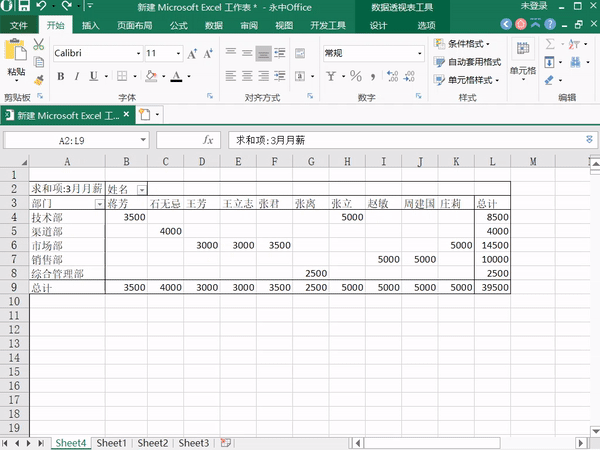Switch to the 公式 tab
The width and height of the screenshot is (600, 450).
pyautogui.click(x=179, y=26)
